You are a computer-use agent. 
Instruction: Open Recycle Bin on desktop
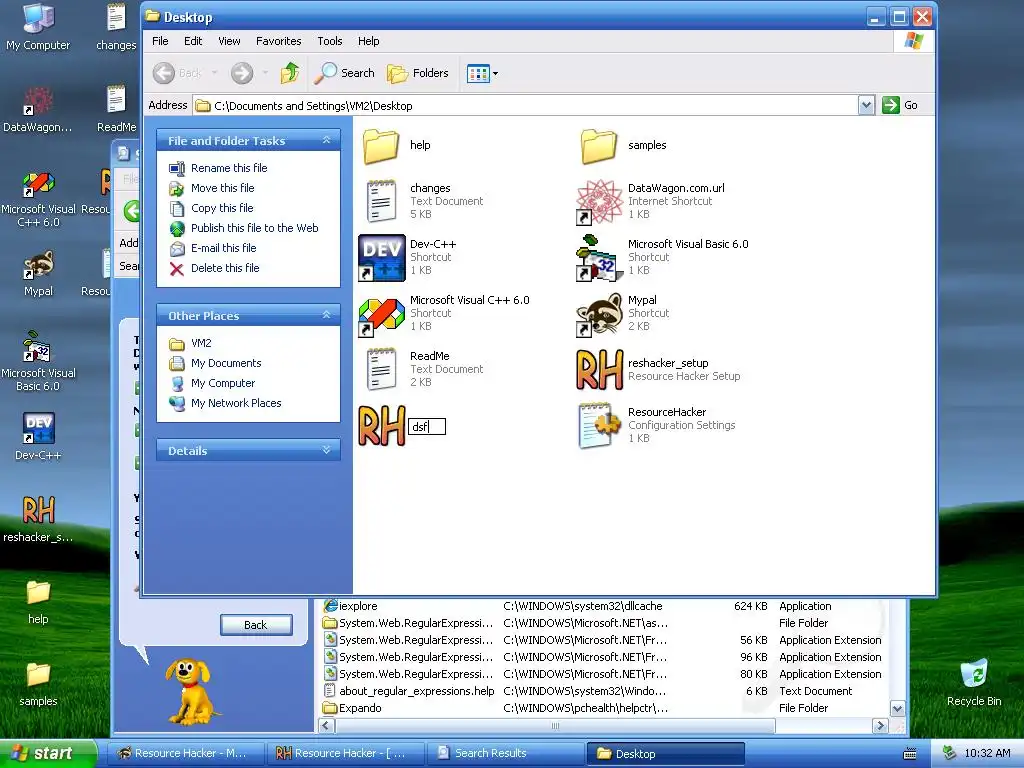[x=974, y=682]
